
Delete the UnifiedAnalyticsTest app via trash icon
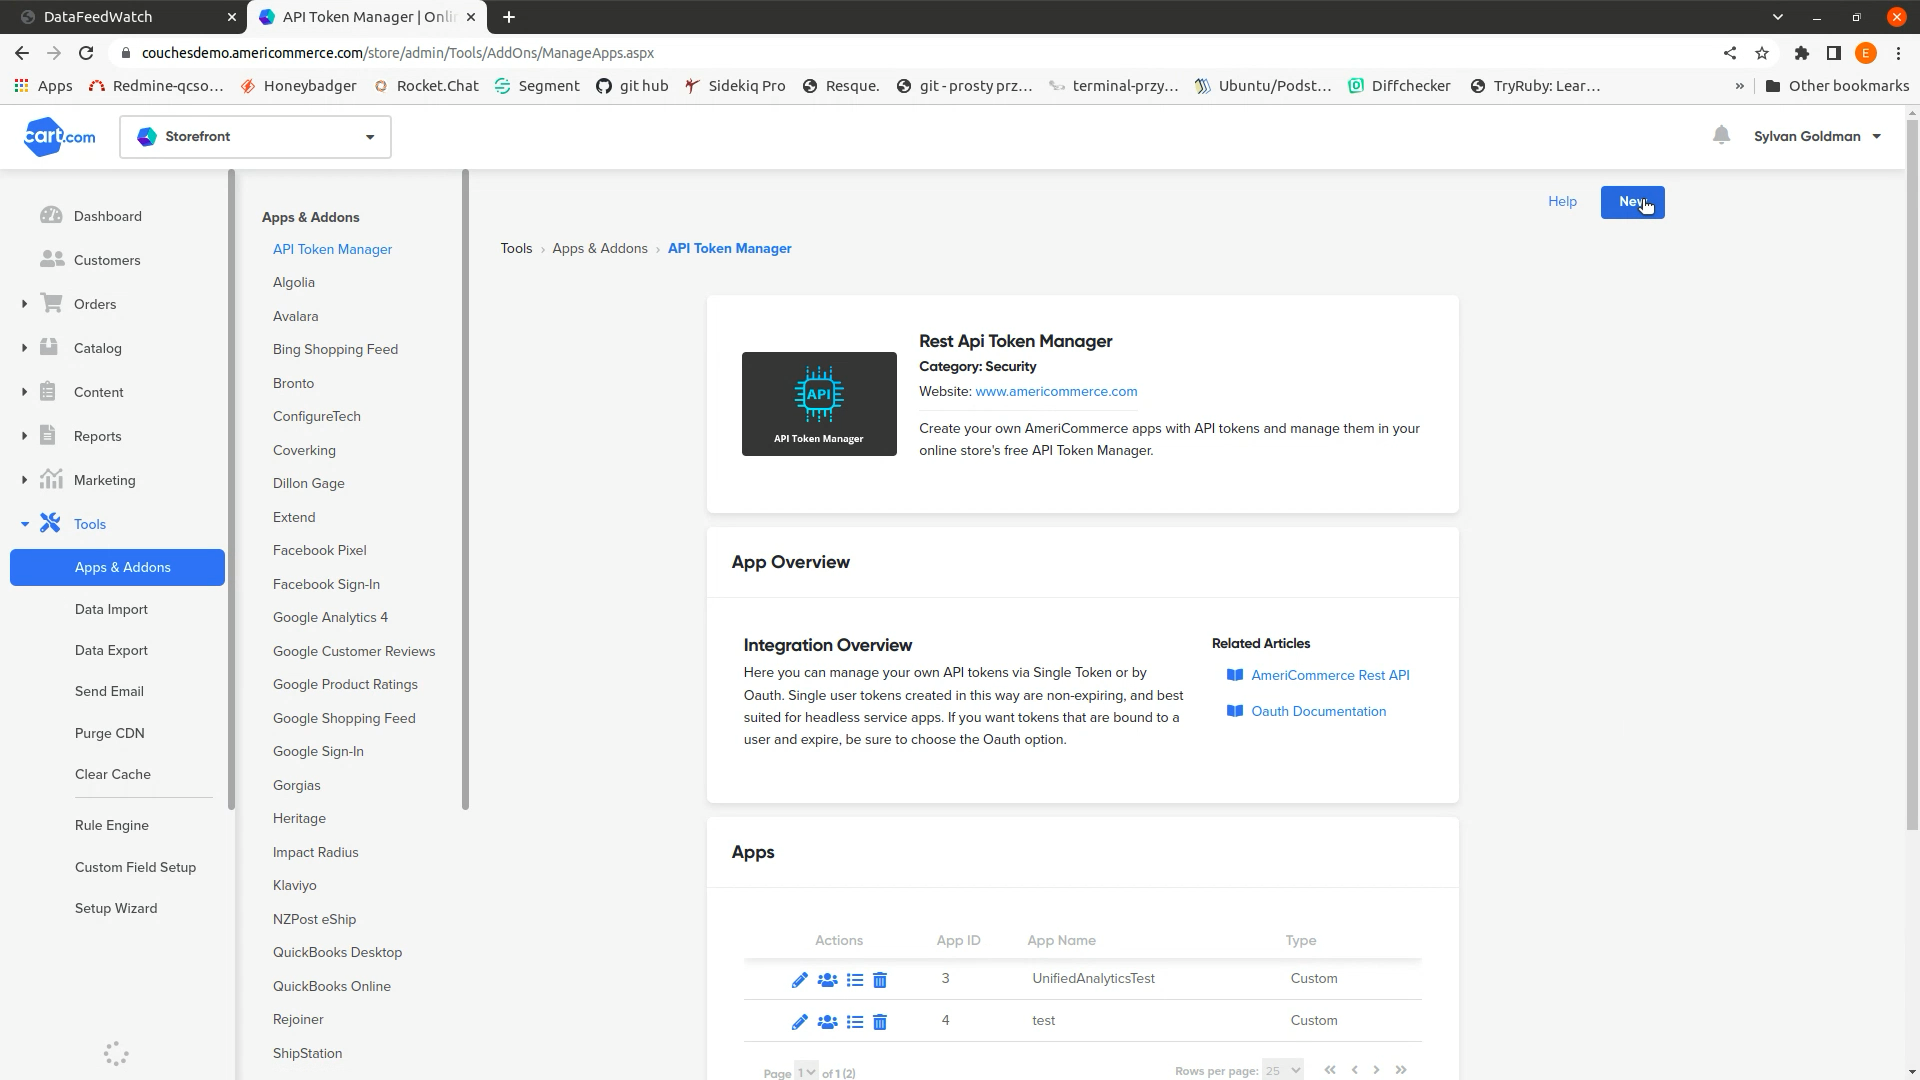pos(880,980)
